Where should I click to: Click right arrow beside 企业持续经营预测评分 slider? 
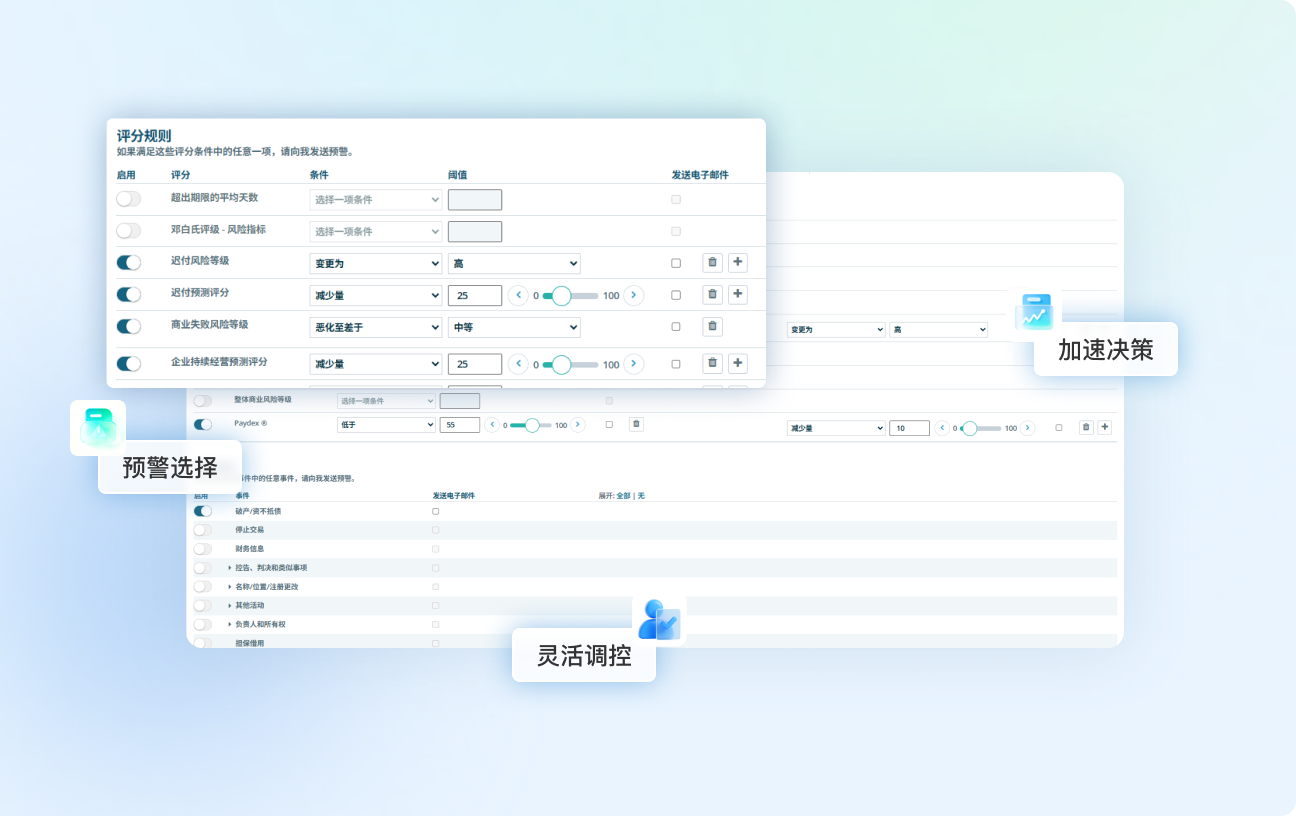pyautogui.click(x=634, y=364)
